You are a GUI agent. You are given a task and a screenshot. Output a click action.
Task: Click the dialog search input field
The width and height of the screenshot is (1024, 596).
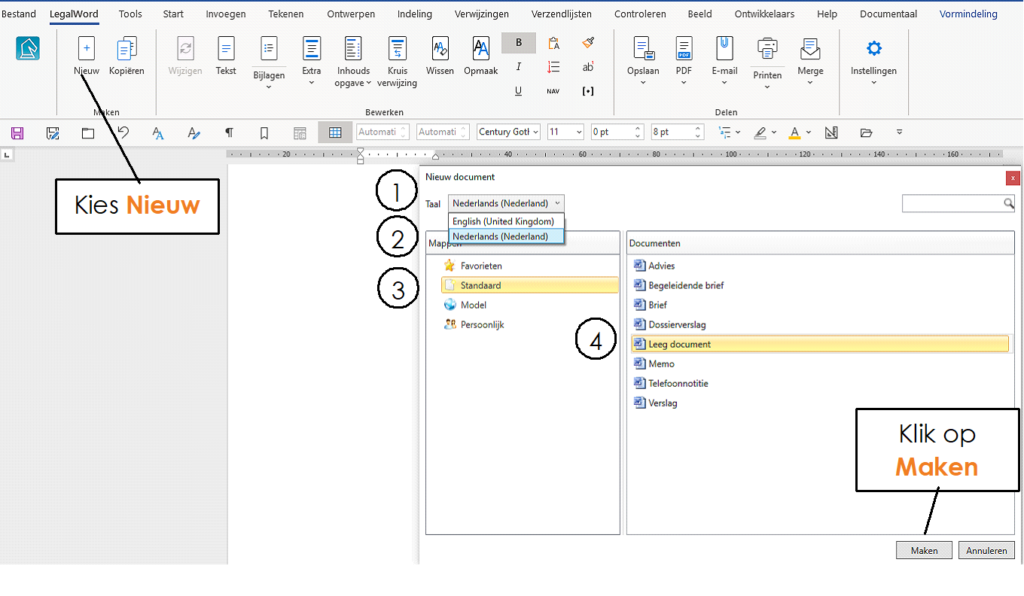952,204
